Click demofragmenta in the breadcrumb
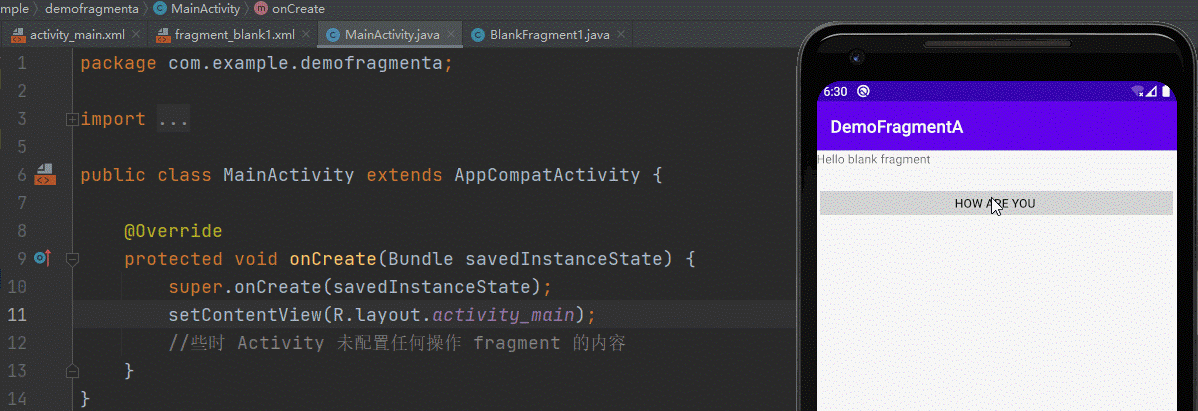Screen dimensions: 1198x411 92,9
